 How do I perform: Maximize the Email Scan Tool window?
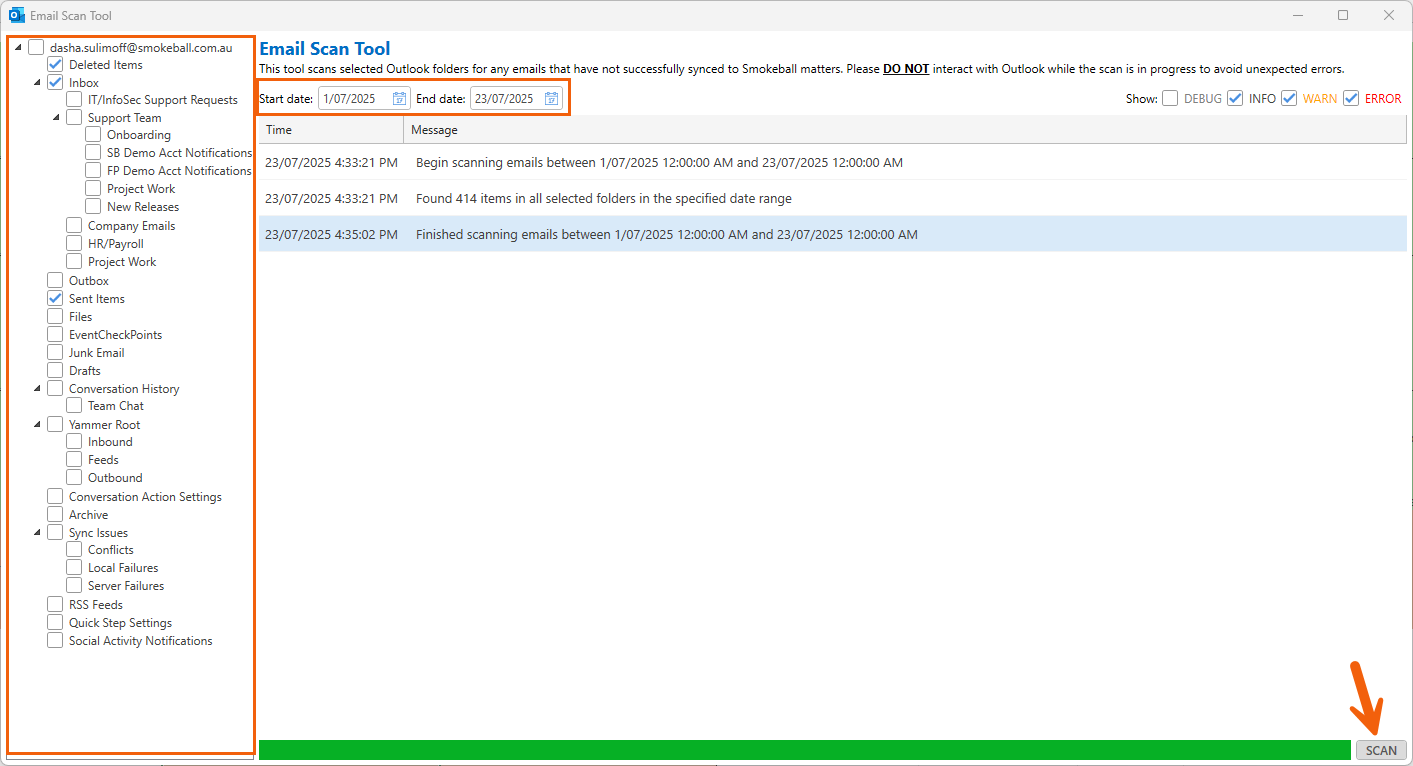pyautogui.click(x=1343, y=15)
